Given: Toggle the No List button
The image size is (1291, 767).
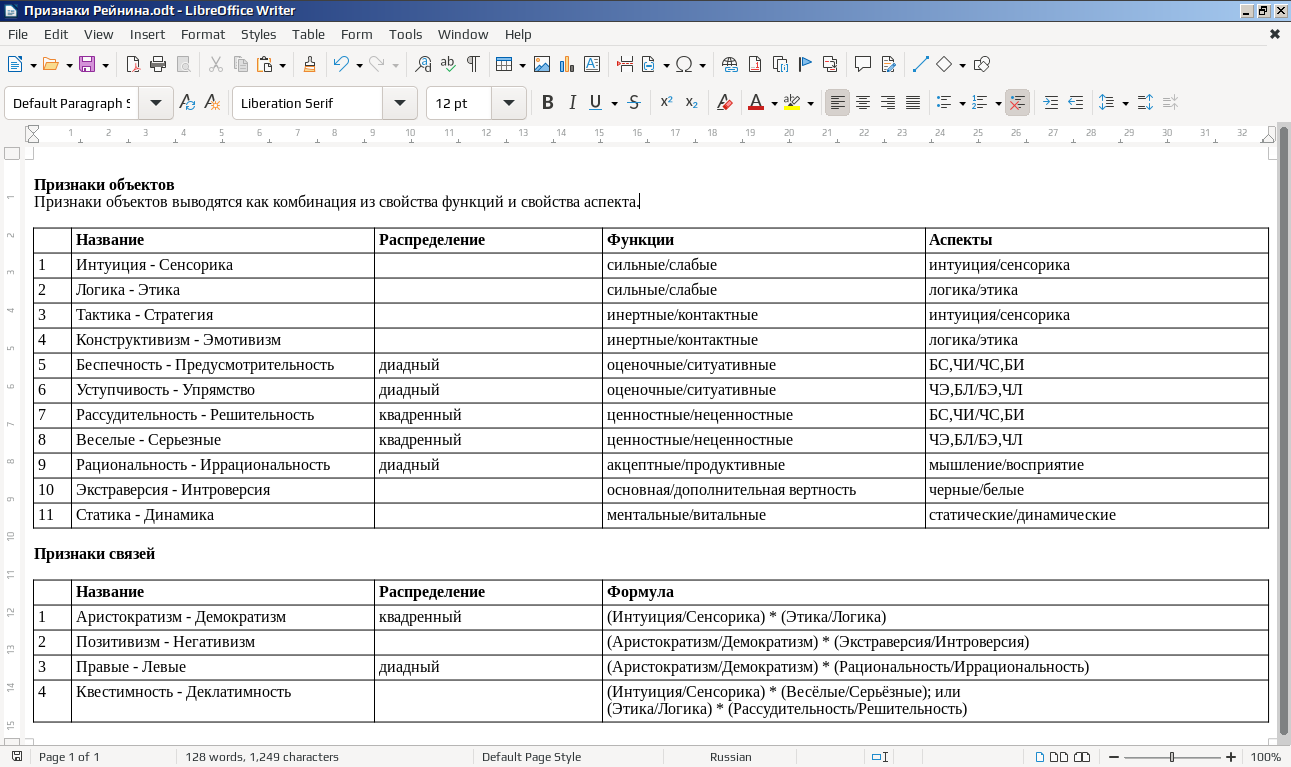Looking at the screenshot, I should click(1017, 103).
